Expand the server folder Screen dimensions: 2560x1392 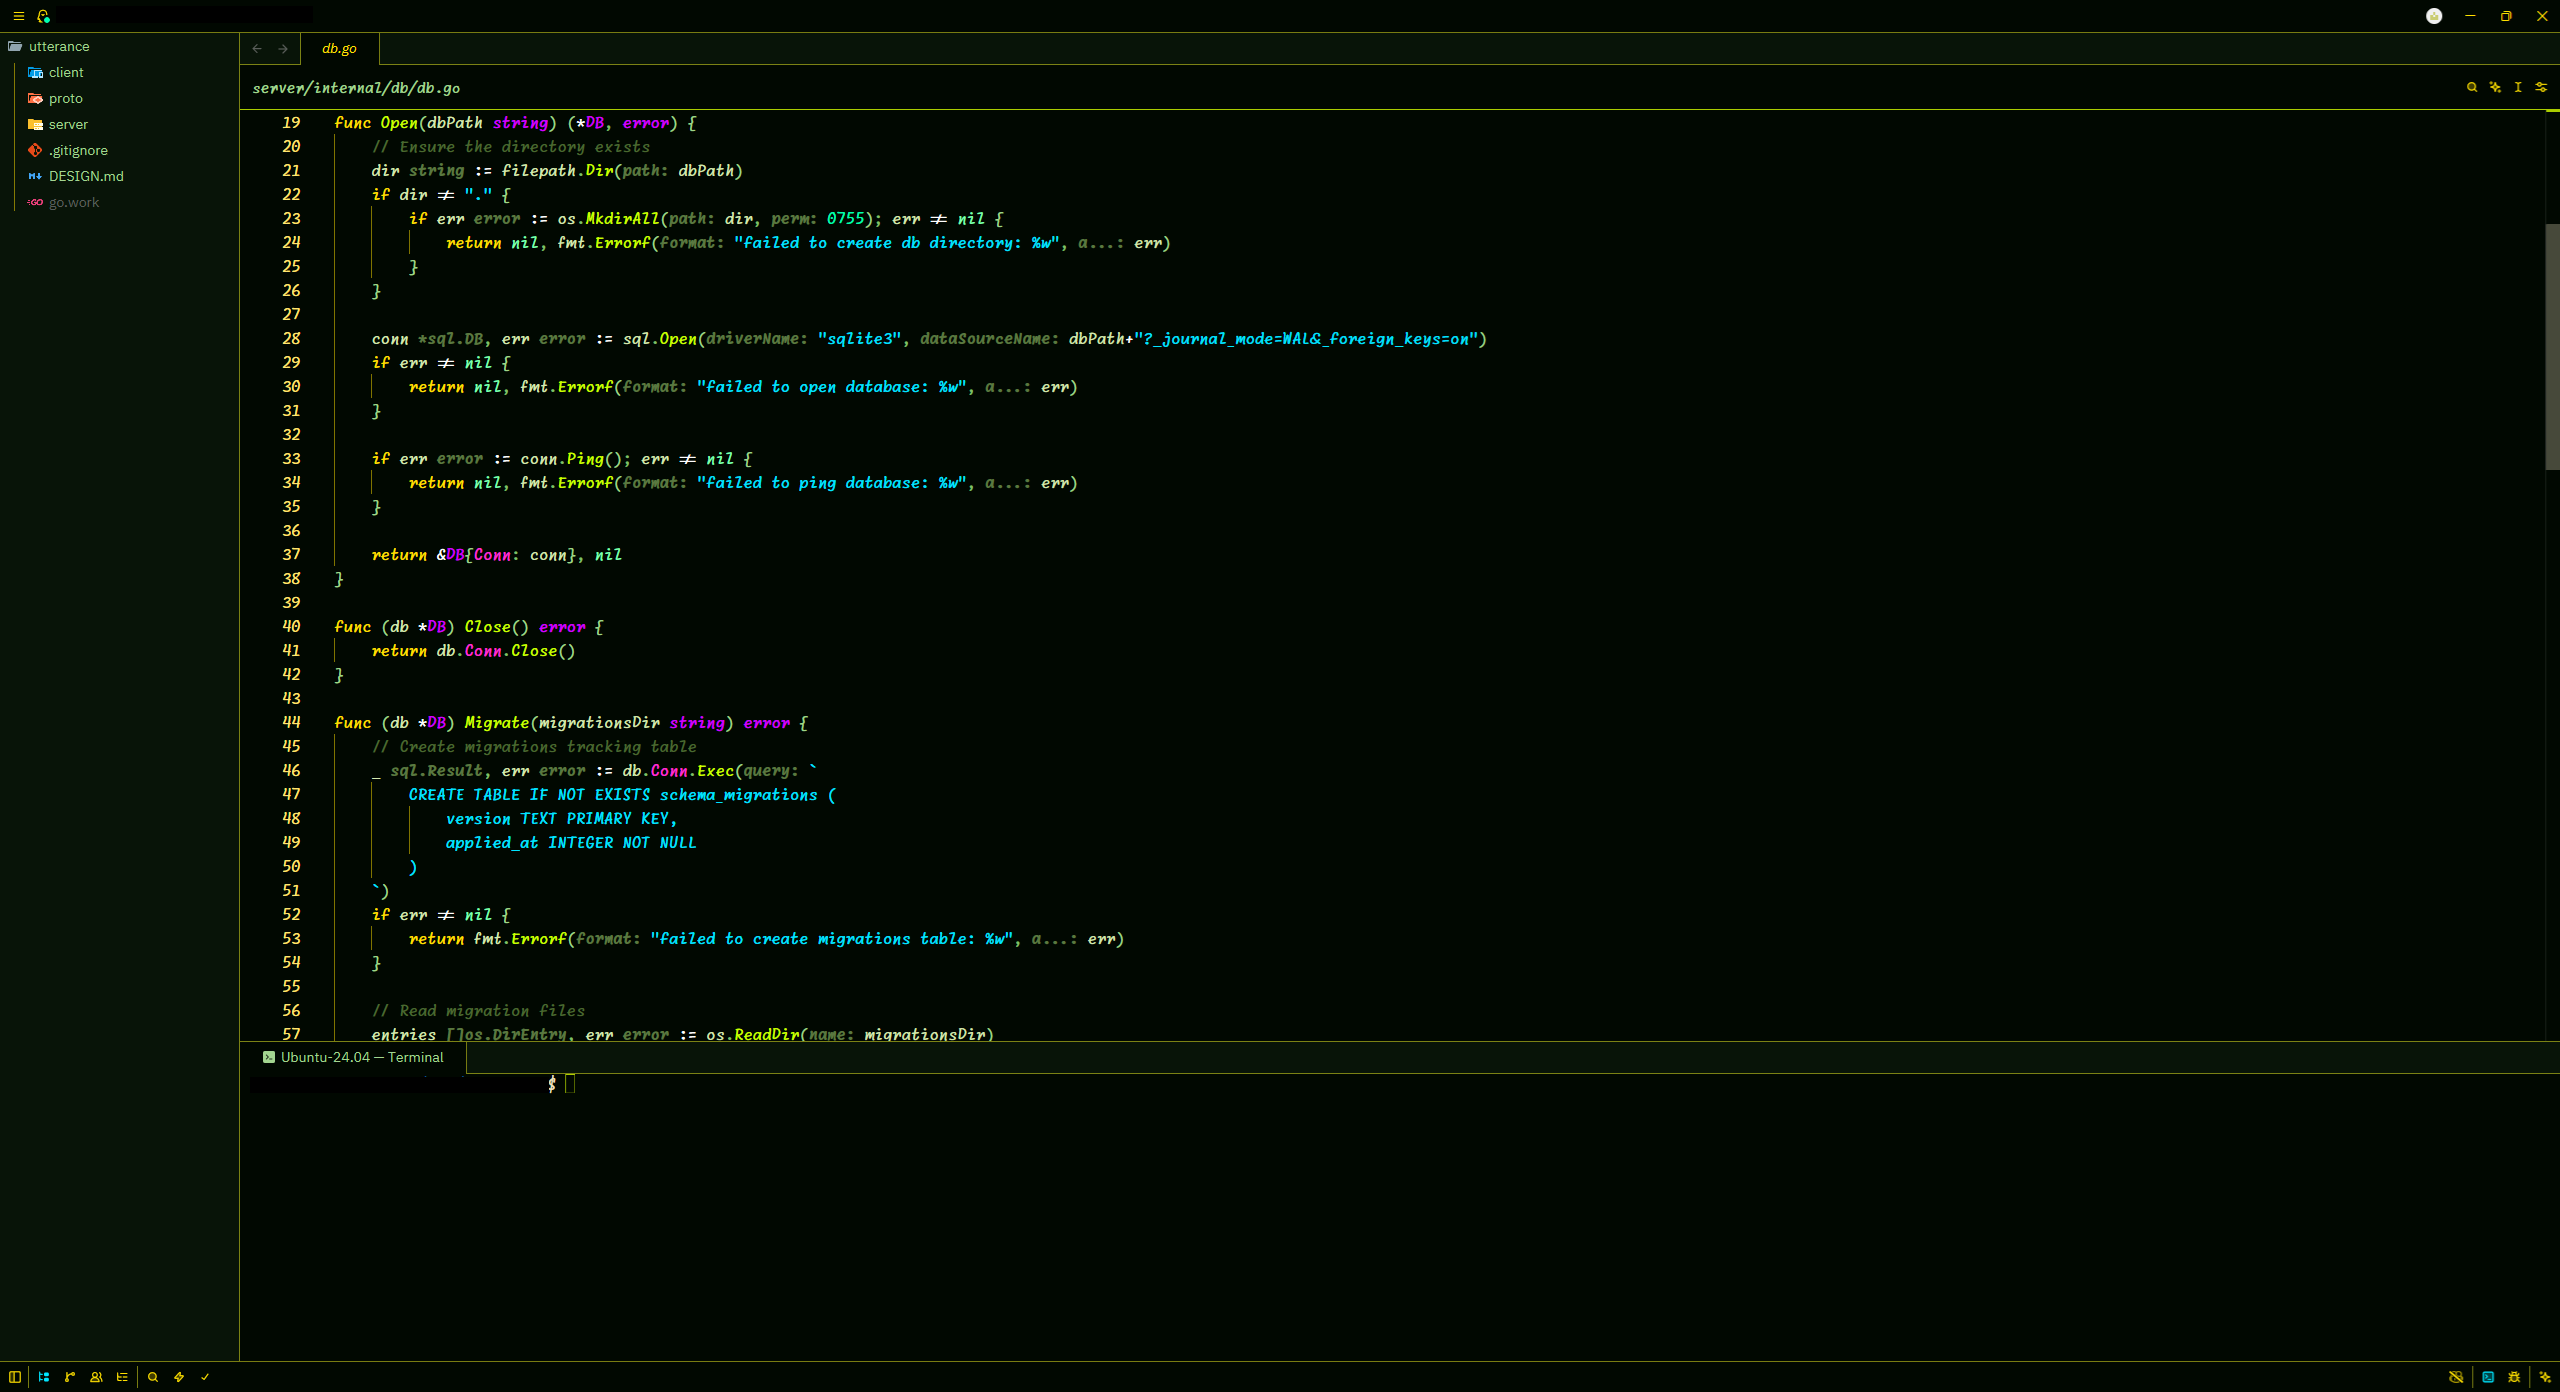119,124
